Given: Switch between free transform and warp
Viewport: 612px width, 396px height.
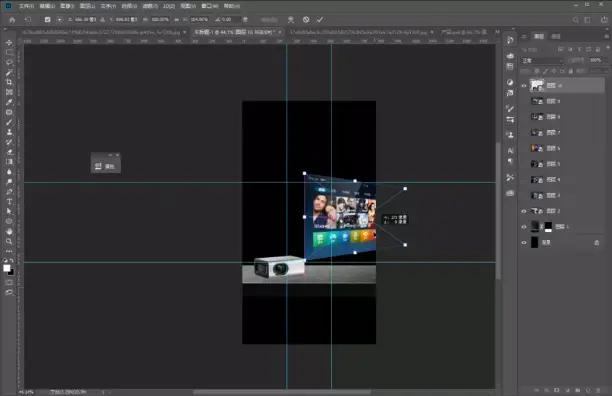Looking at the screenshot, I should point(291,20).
